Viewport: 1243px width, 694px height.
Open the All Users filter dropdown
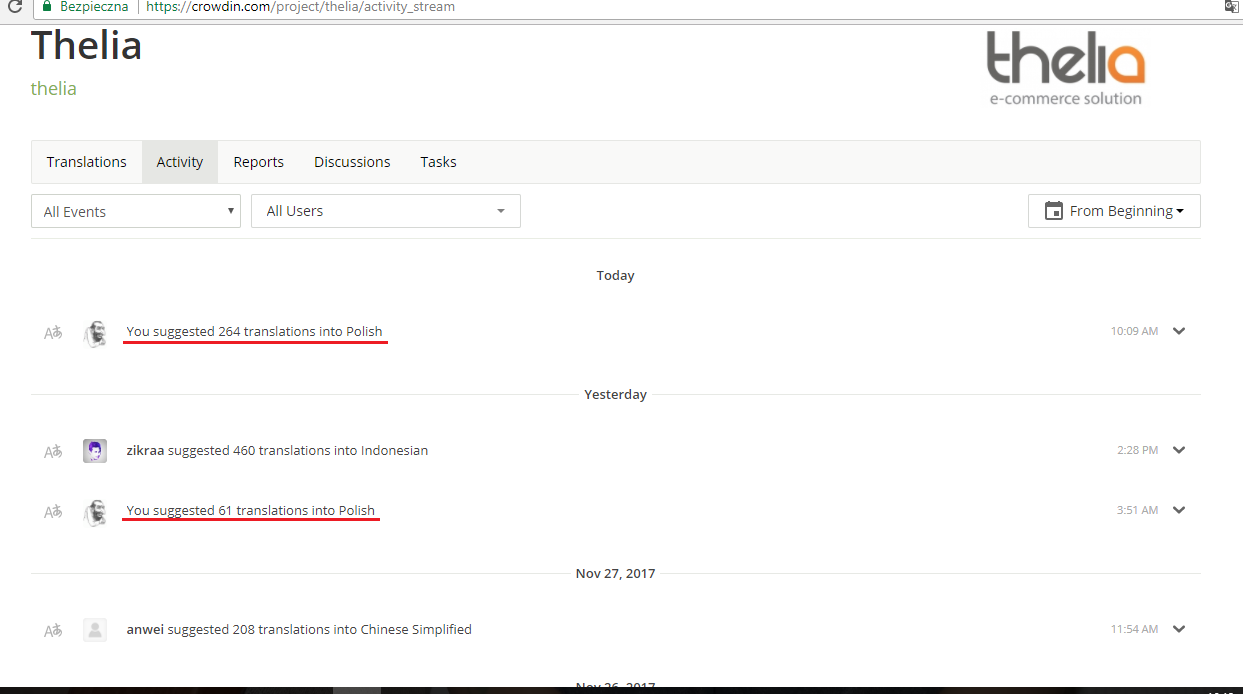(x=386, y=211)
